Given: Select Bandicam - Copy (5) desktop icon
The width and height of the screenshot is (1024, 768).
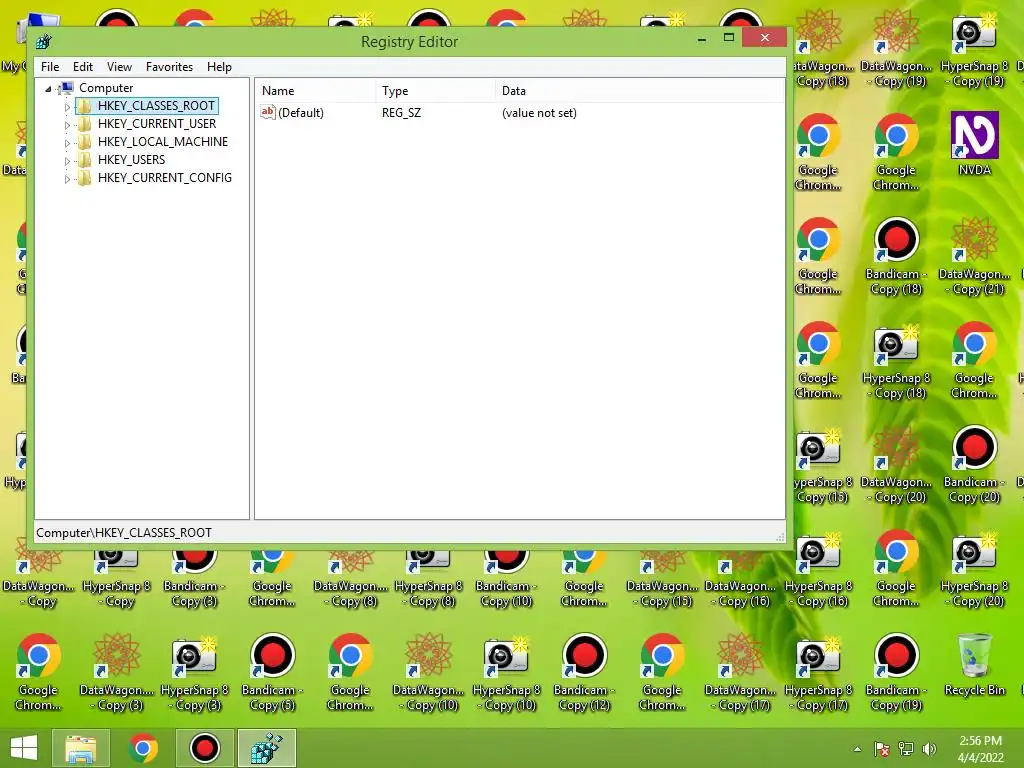Looking at the screenshot, I should [272, 673].
